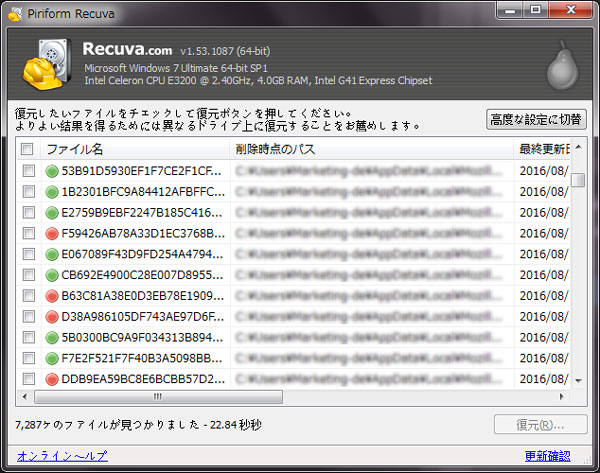Open the オンラインヘルプ link
This screenshot has width=600, height=473.
[62, 456]
